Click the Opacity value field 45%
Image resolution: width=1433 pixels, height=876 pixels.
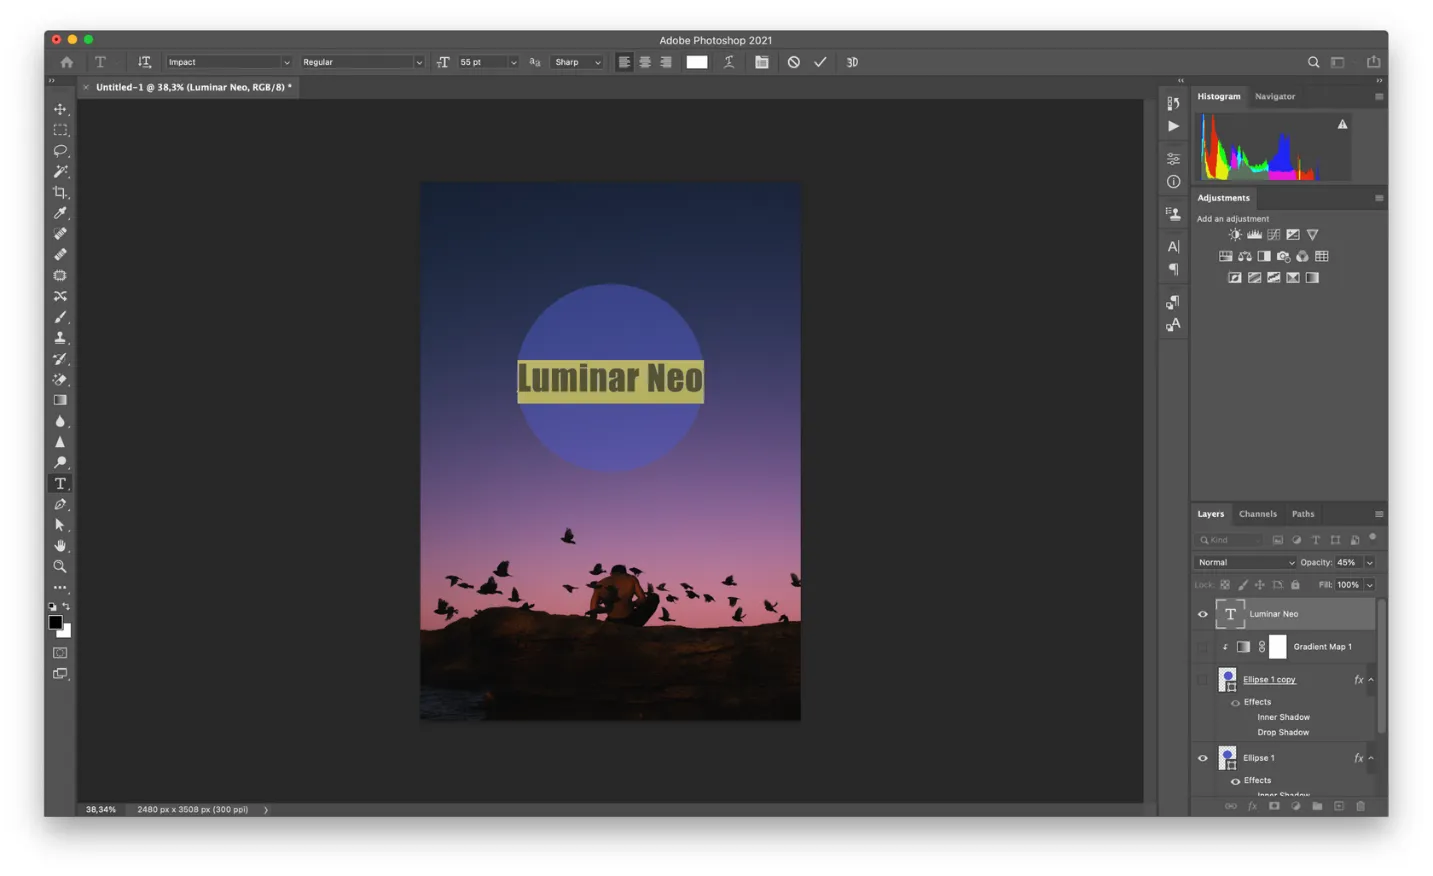[1348, 563]
